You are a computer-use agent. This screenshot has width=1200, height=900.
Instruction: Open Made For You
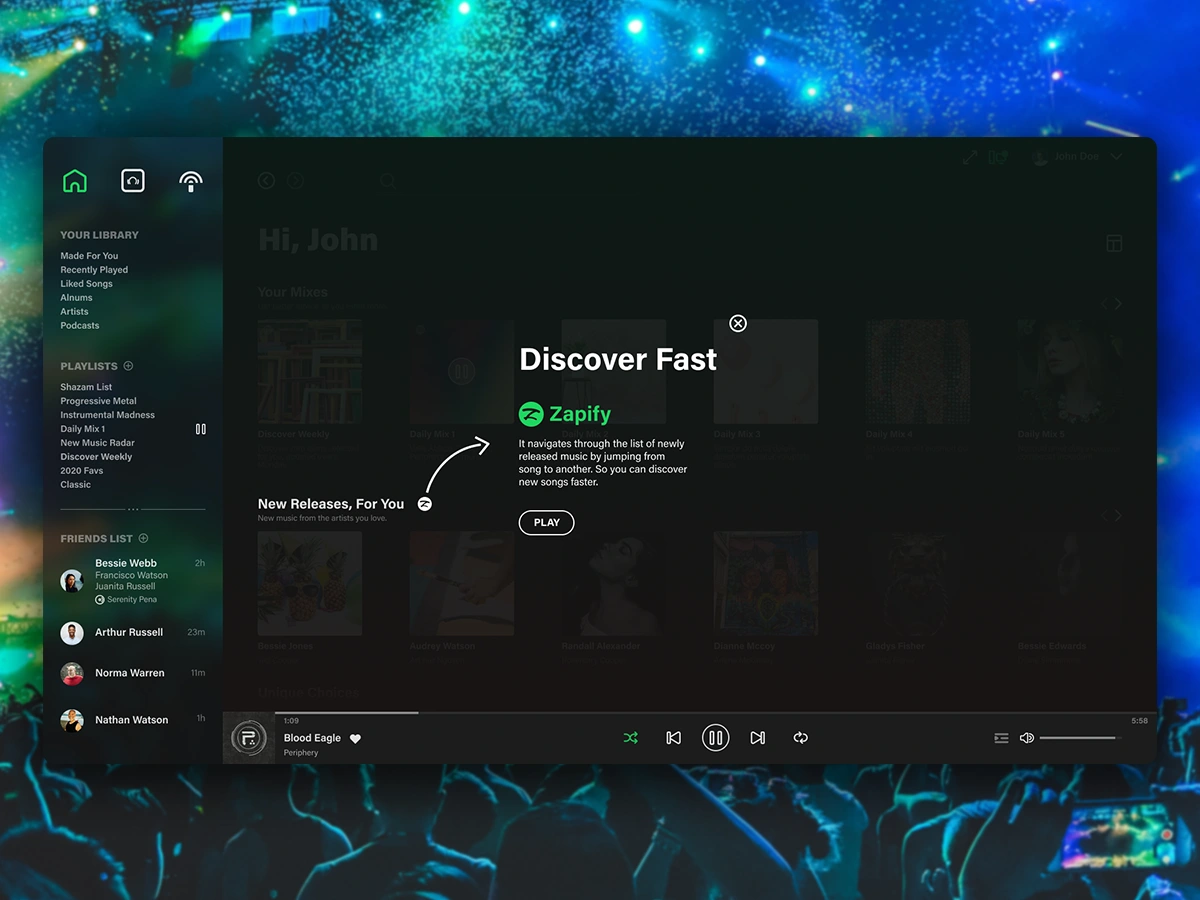(x=89, y=256)
